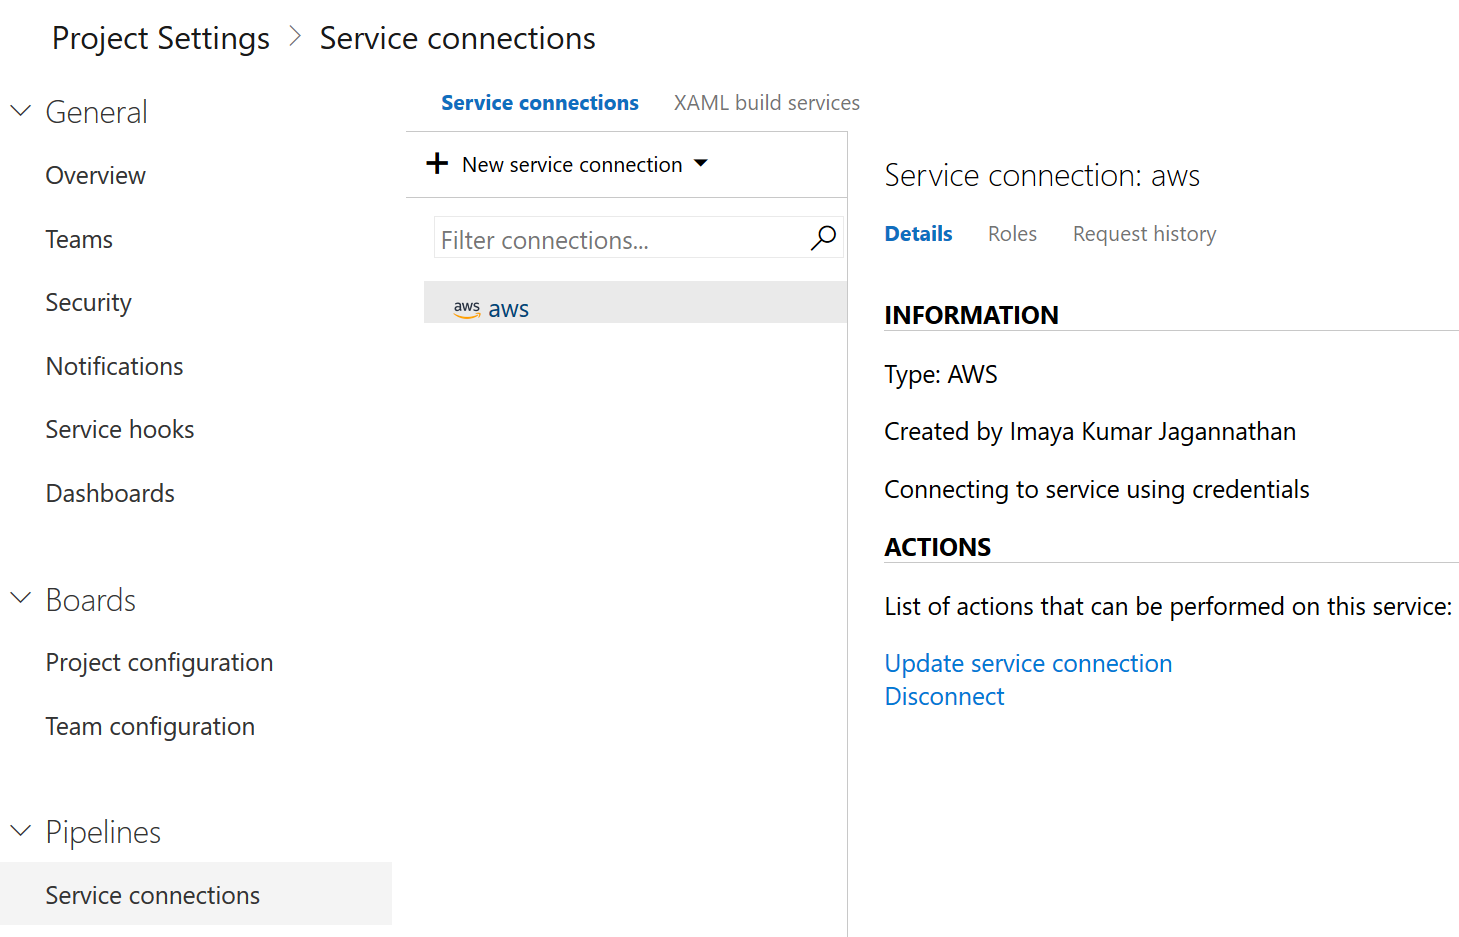Collapse the Pipelines section chevron

tap(21, 831)
